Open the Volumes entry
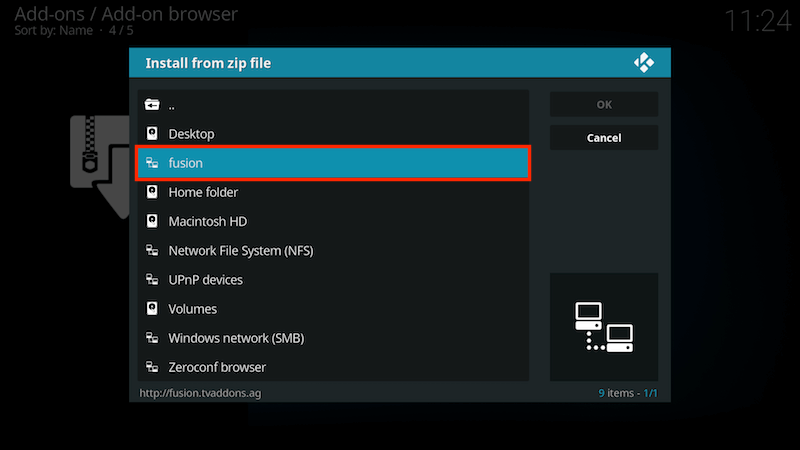Screen dimensions: 800x450 [x=333, y=308]
